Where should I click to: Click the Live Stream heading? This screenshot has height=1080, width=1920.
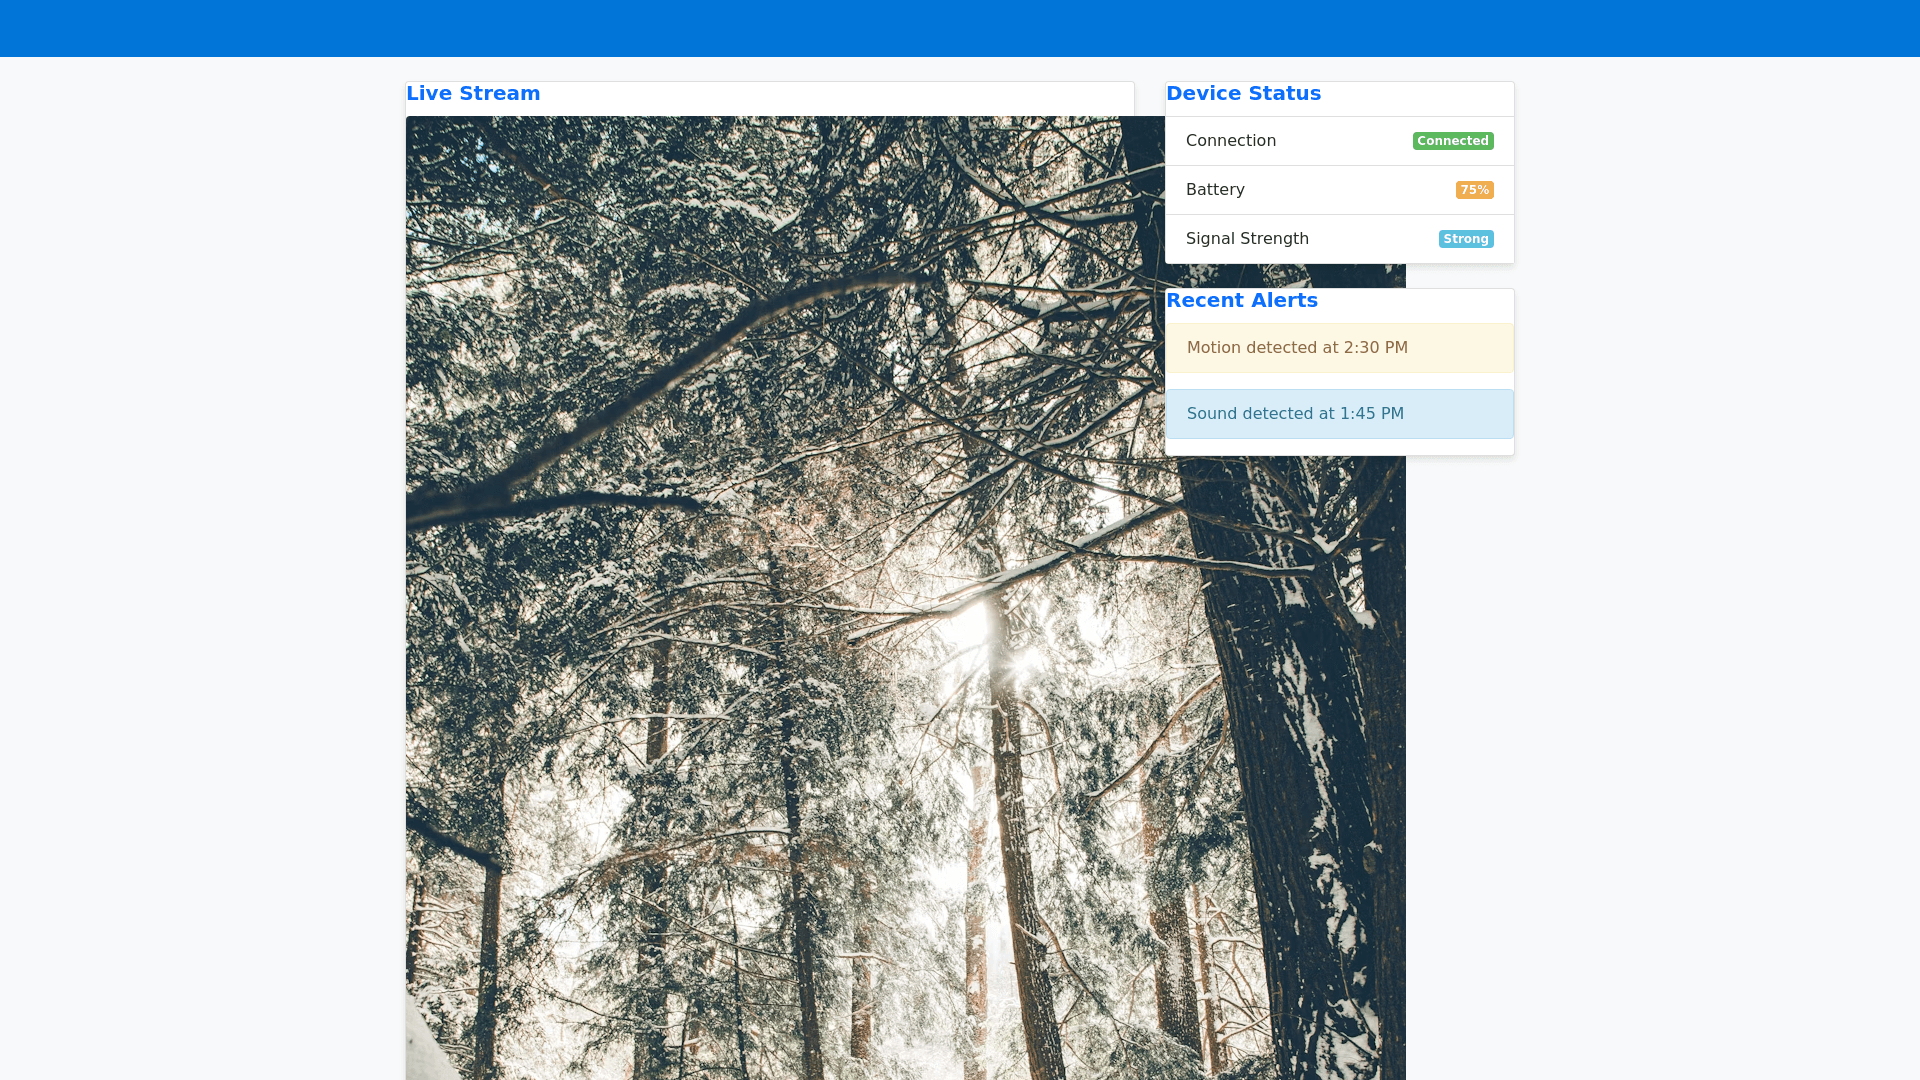tap(473, 94)
